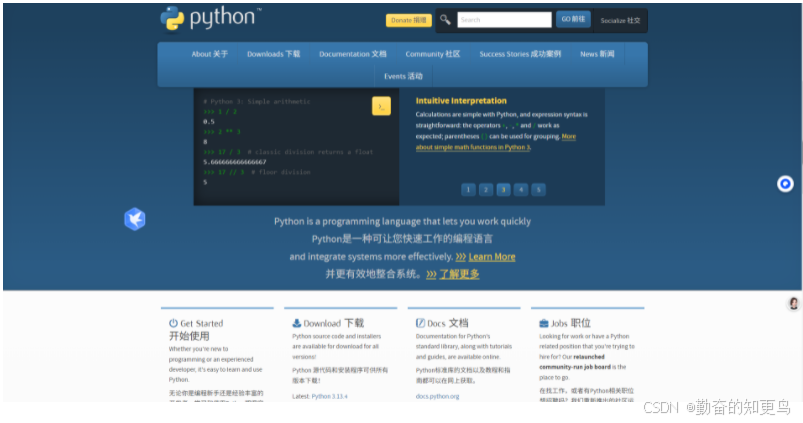Image resolution: width=803 pixels, height=423 pixels.
Task: Click the small avatar icon at right edge
Action: (x=793, y=303)
